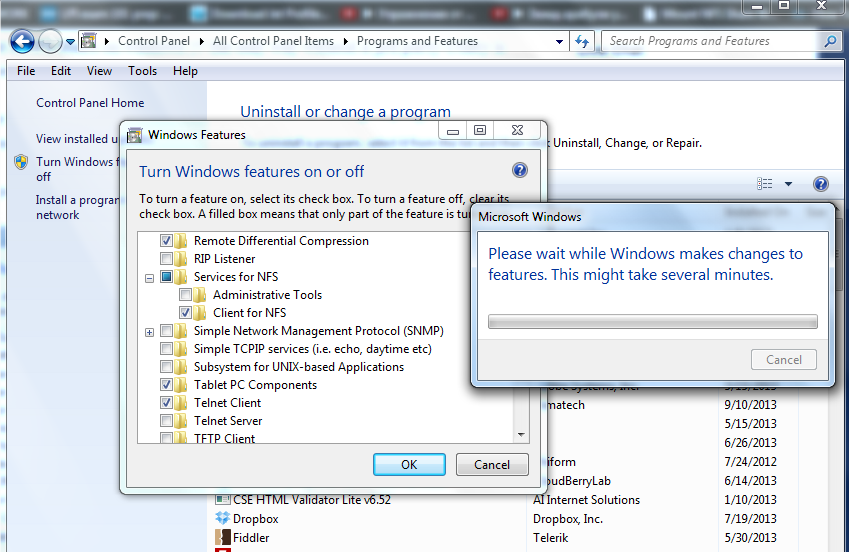Select Dropbox, Inc. publisher cell

point(567,519)
